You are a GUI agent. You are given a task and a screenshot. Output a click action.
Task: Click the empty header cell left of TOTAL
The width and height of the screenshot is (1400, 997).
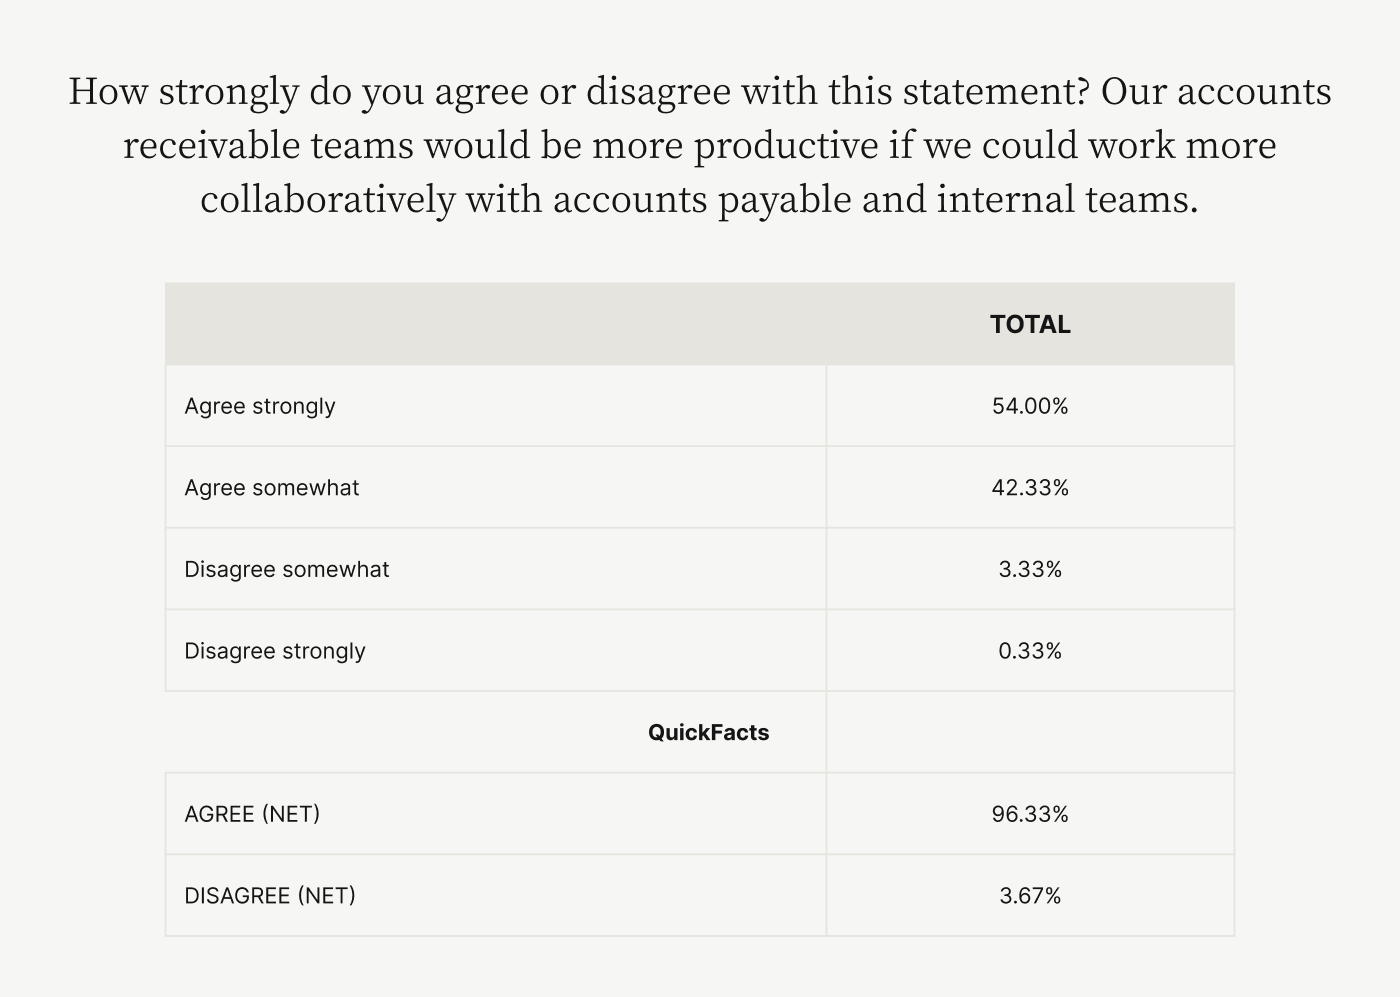tap(496, 324)
